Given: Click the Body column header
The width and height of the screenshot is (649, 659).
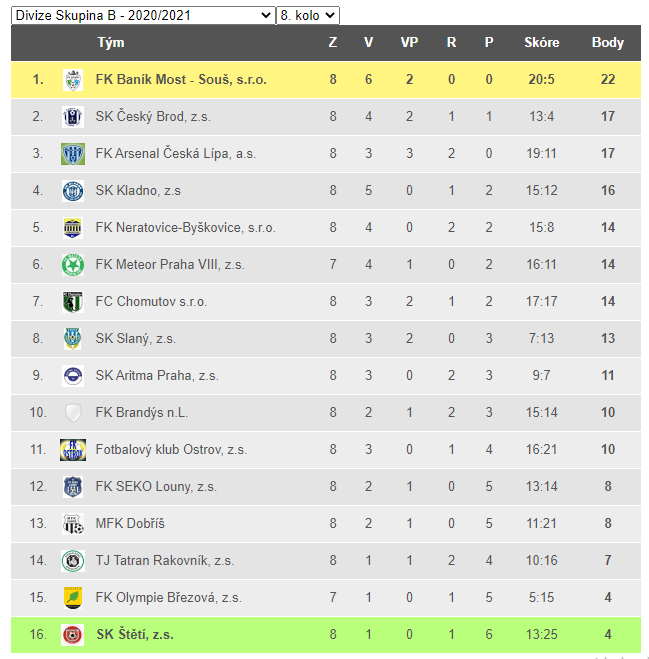Looking at the screenshot, I should point(607,43).
